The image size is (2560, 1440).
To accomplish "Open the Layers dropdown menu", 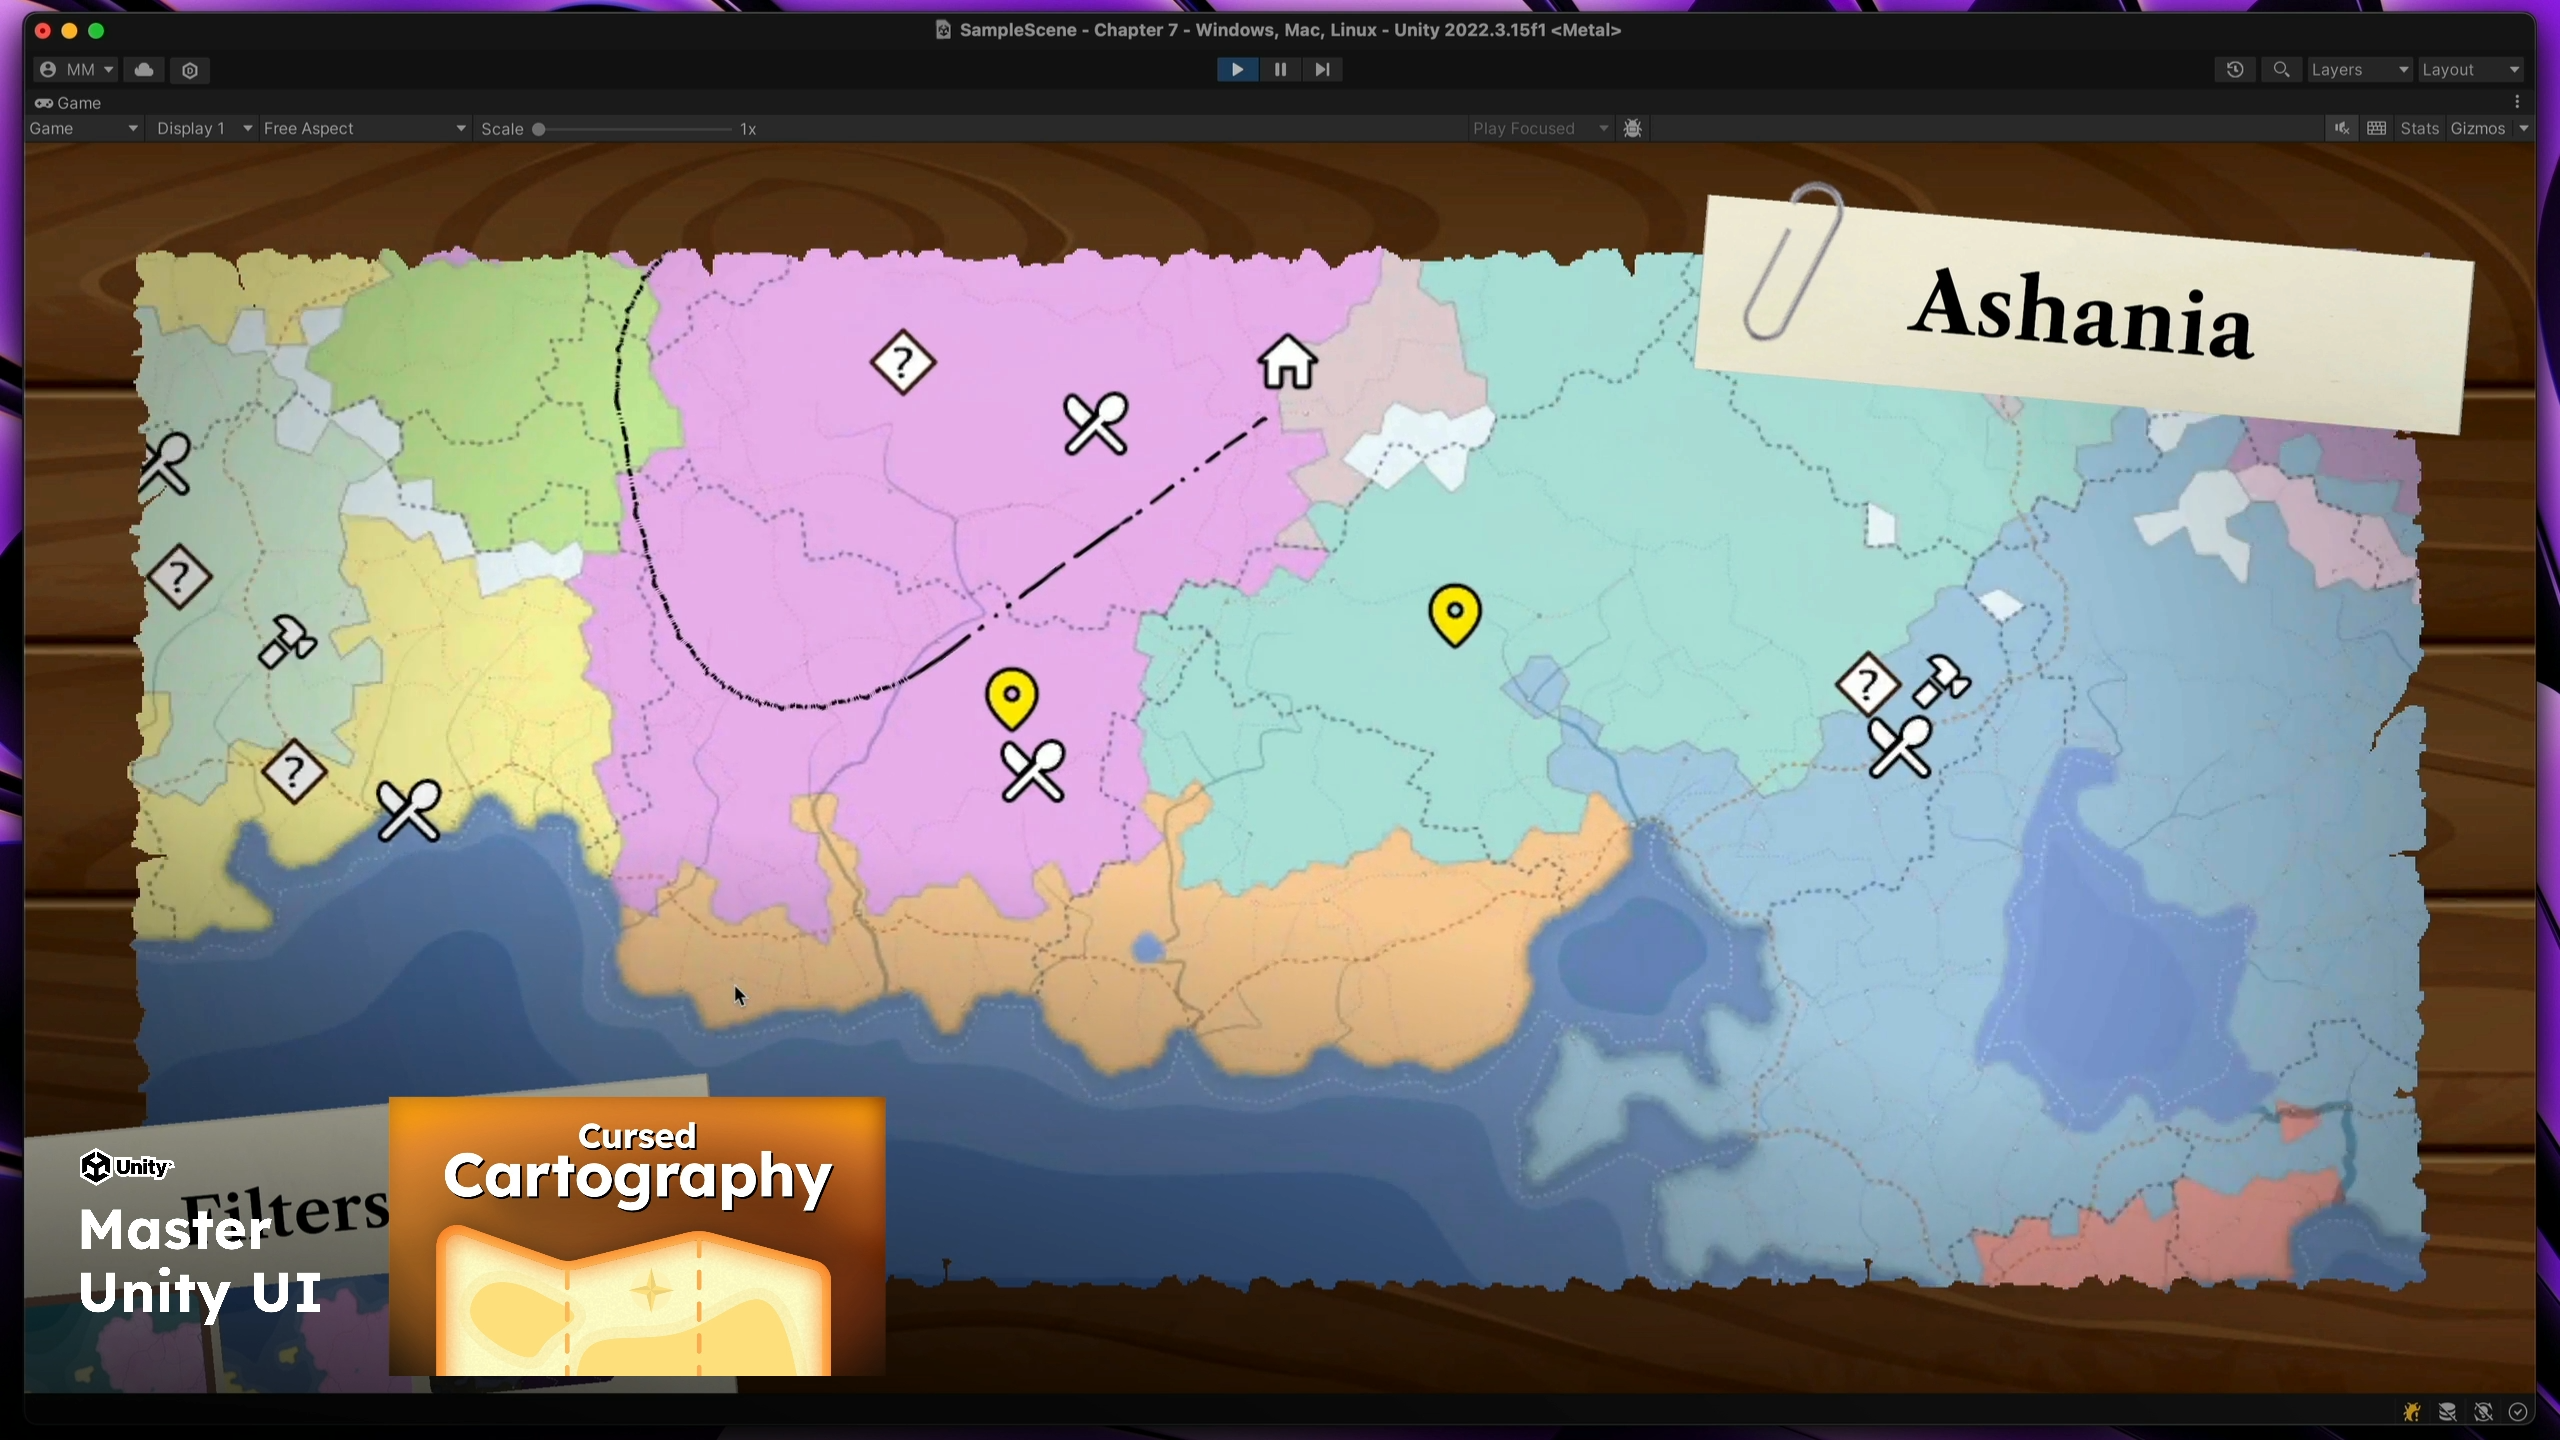I will click(x=2356, y=69).
